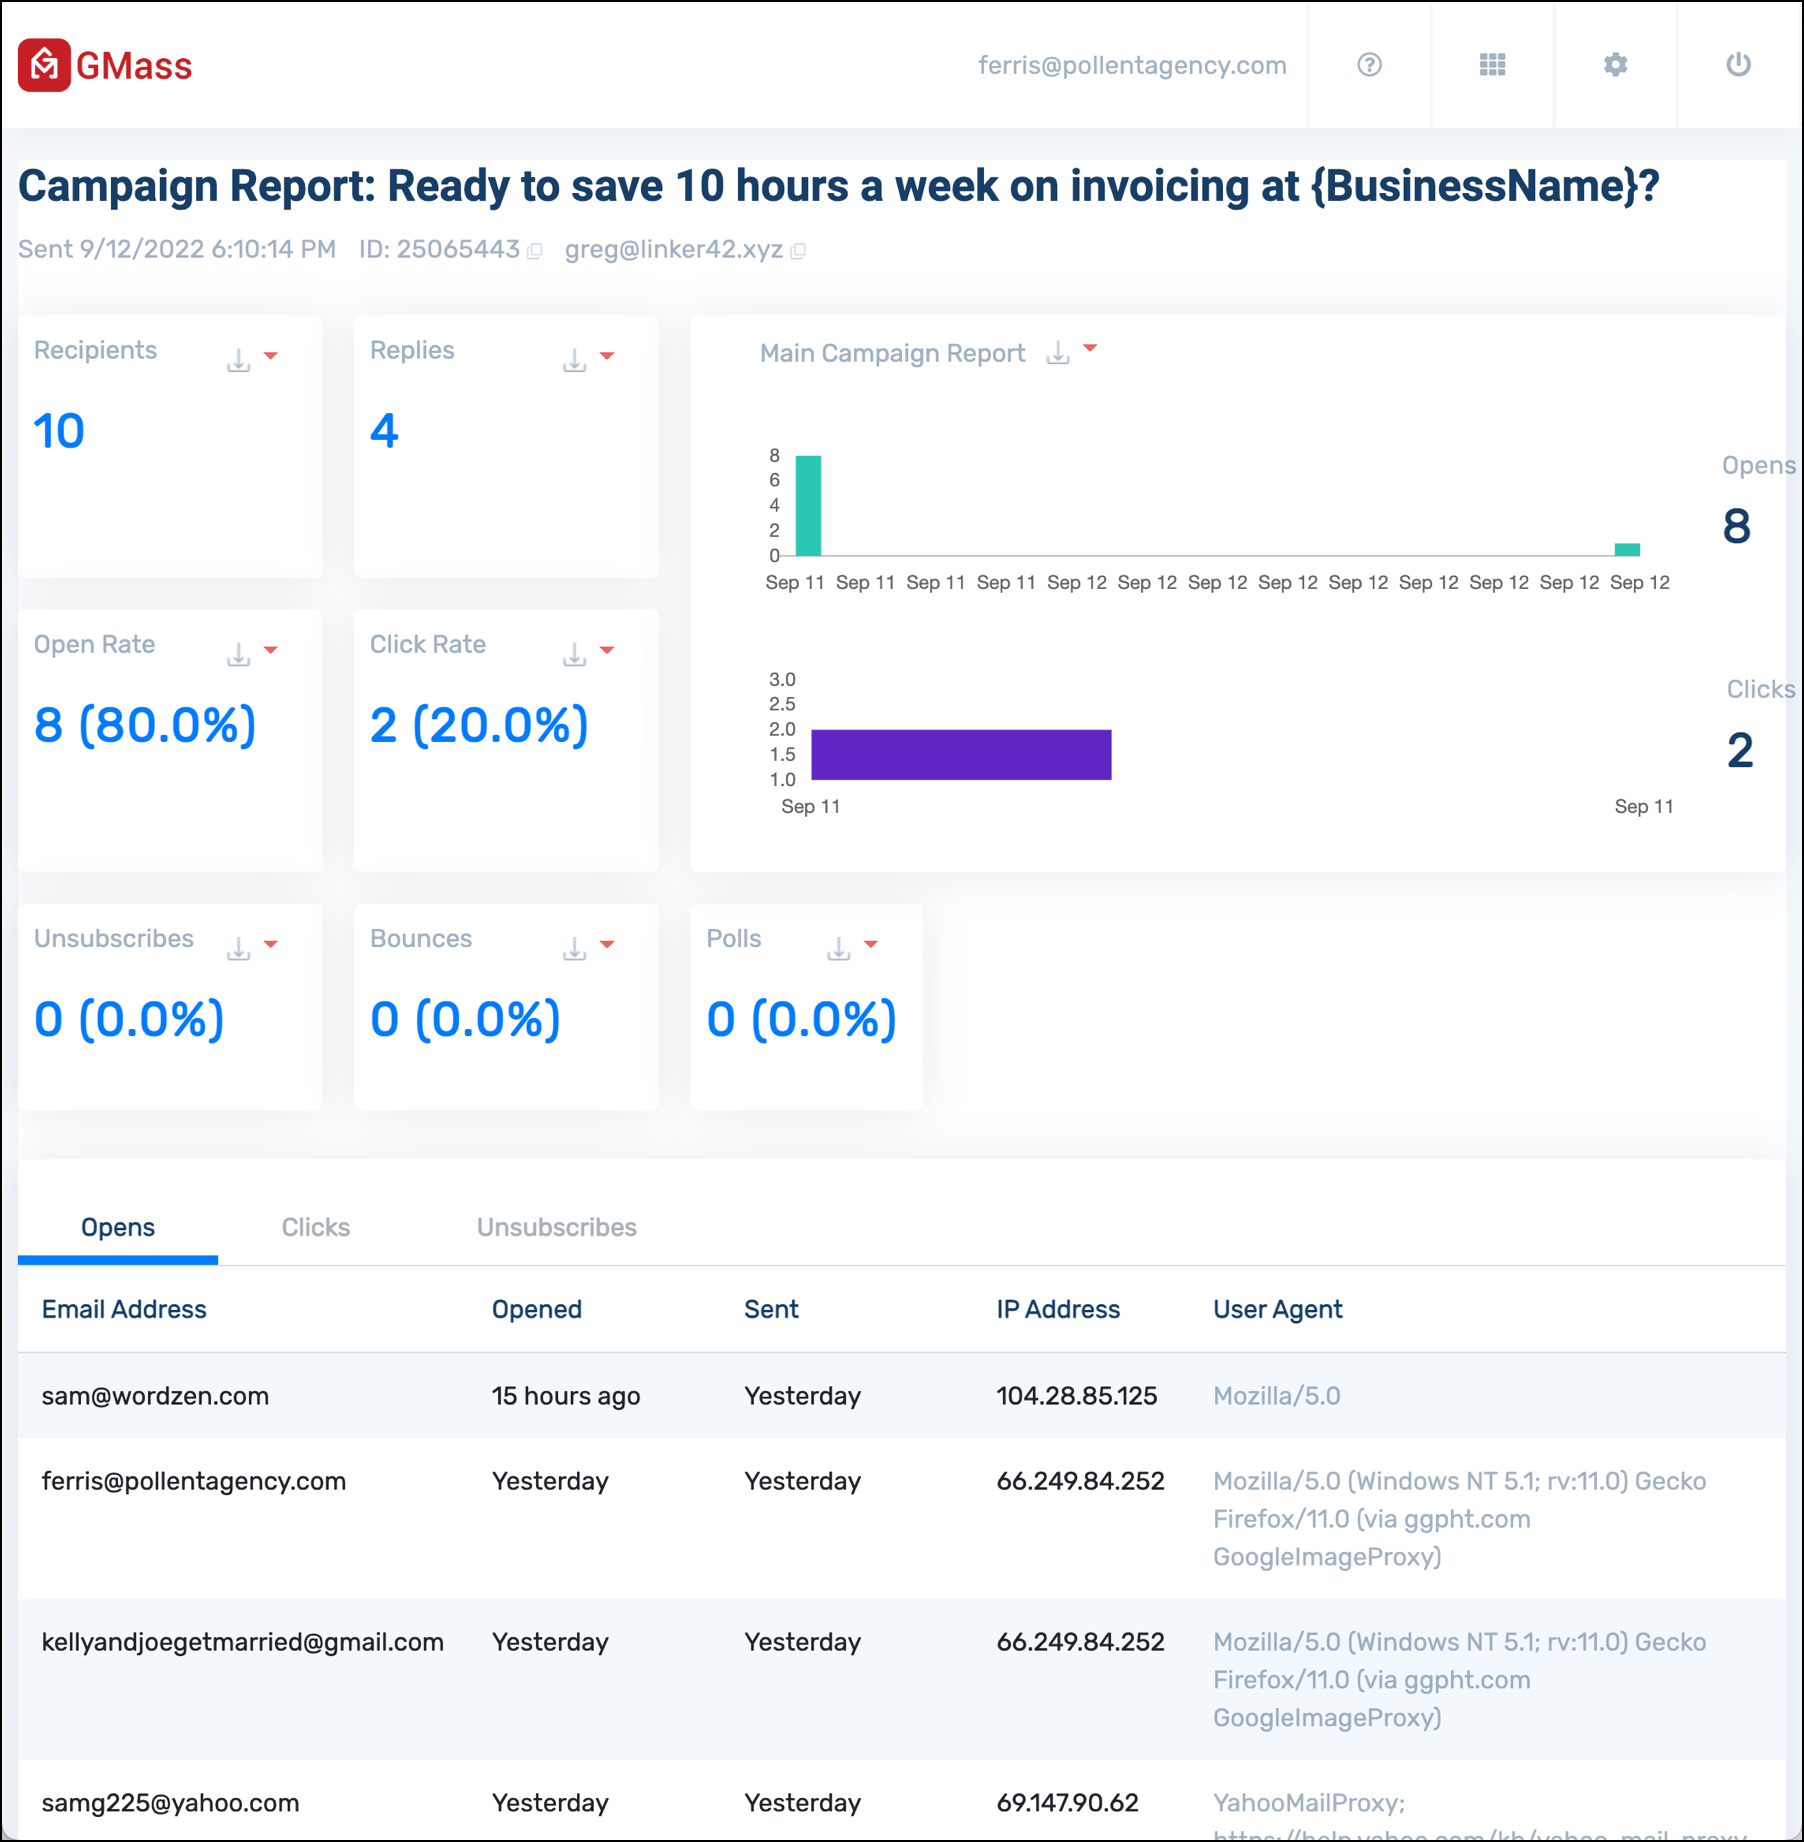Click the IP address 69.147.90.62
Viewport: 1804px width, 1842px height.
pyautogui.click(x=1067, y=1803)
